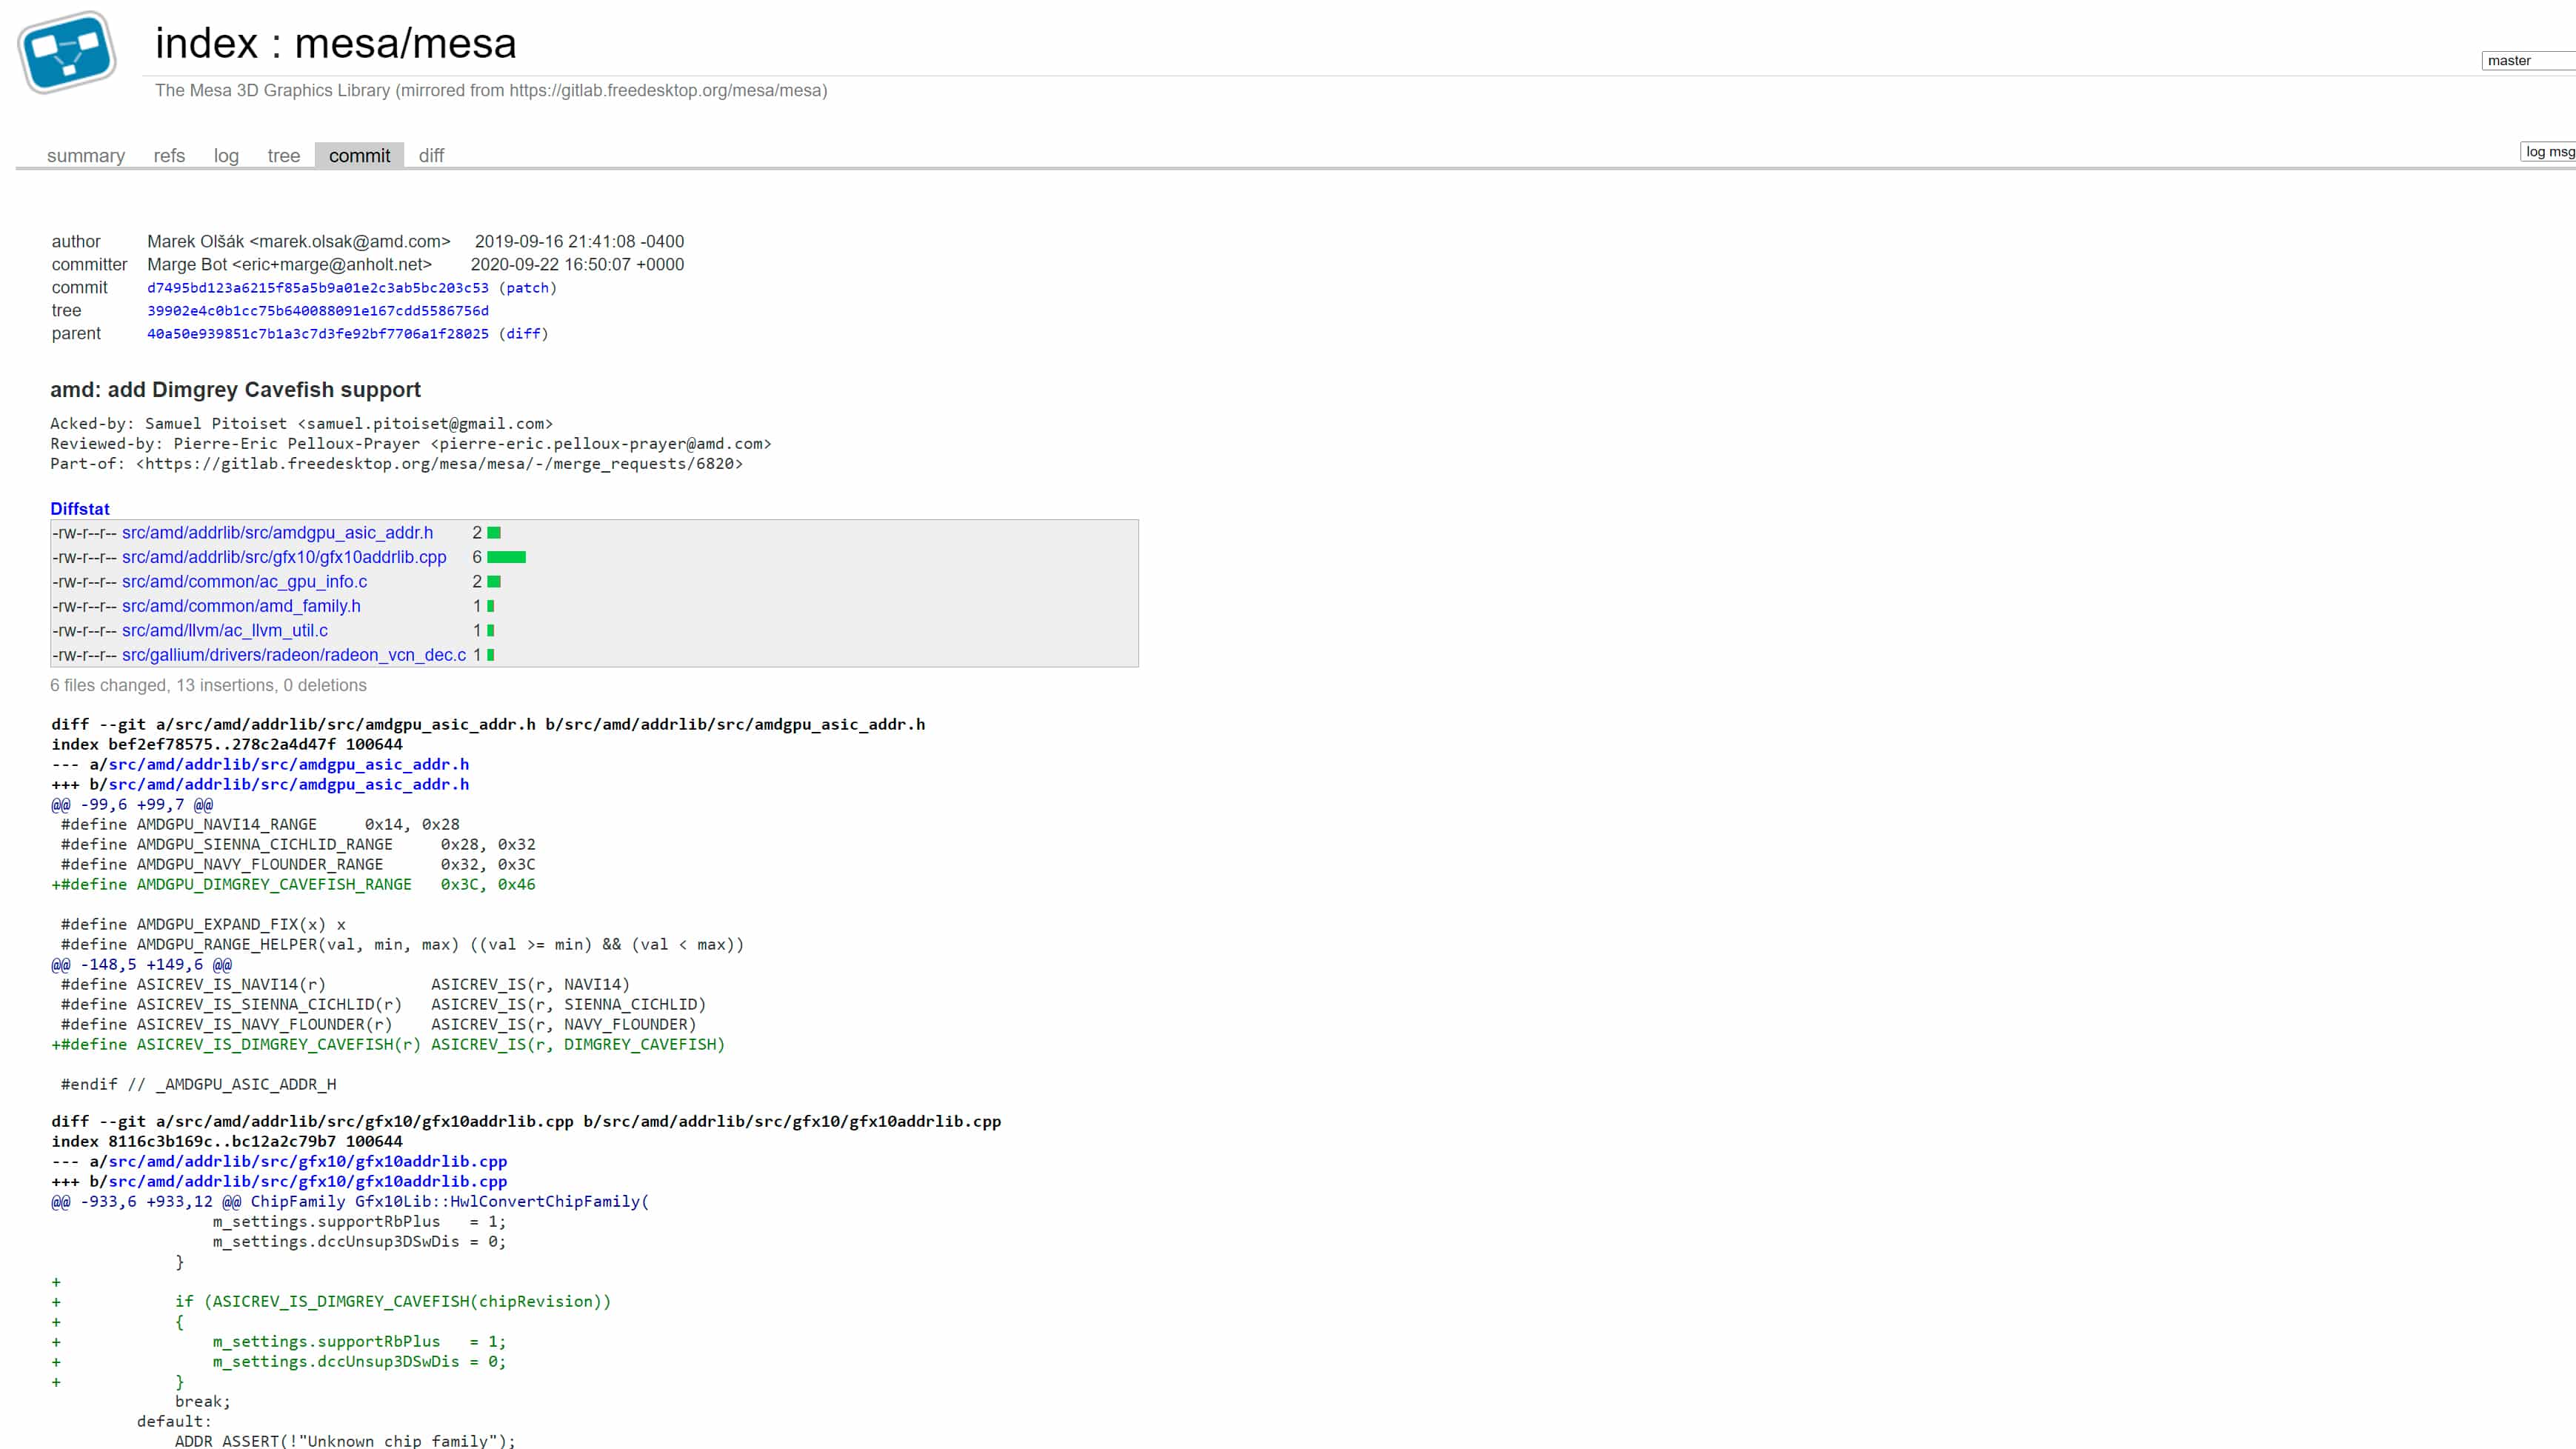Screen dimensions: 2576x1449
Task: Click the refs navigation tab icon
Action: (x=168, y=156)
